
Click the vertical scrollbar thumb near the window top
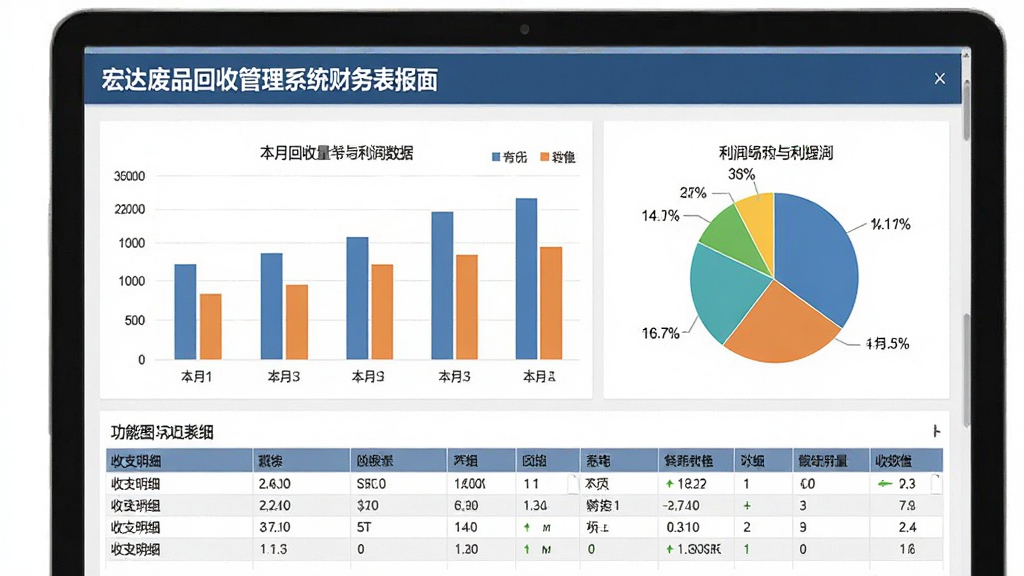966,108
